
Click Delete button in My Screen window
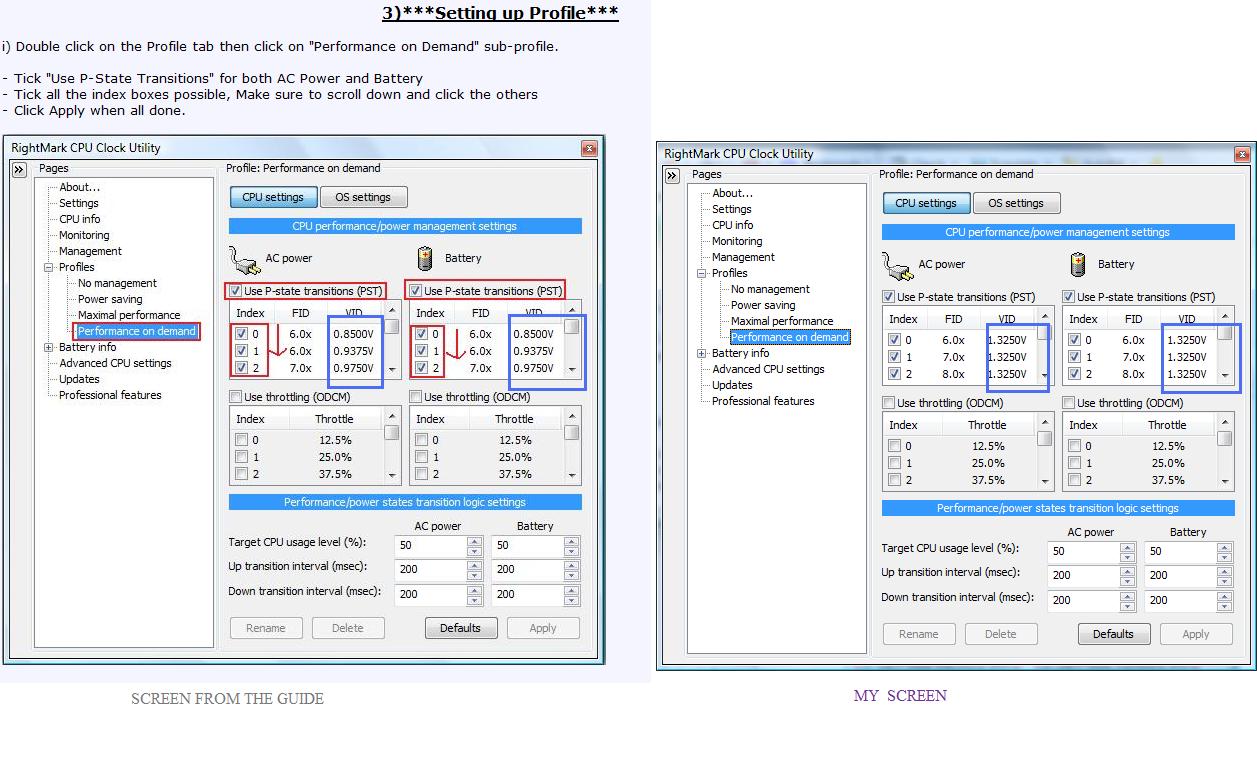click(x=1001, y=634)
